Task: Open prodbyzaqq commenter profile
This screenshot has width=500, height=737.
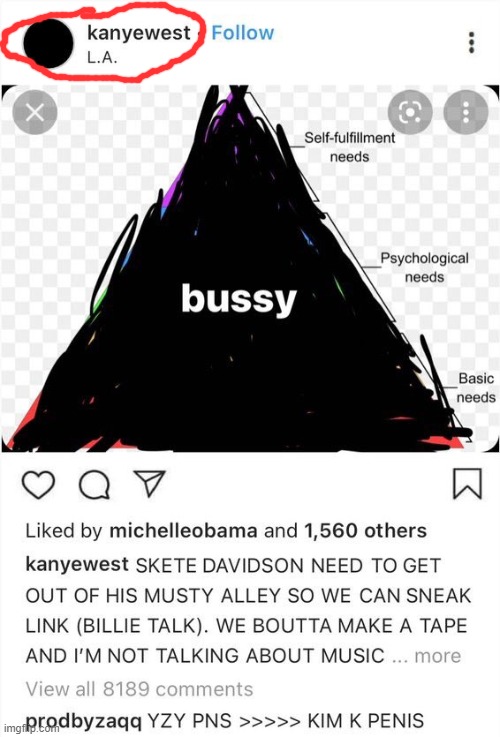Action: click(83, 720)
